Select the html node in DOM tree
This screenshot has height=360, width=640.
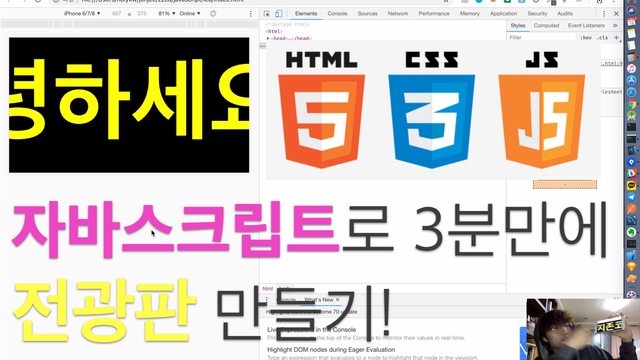(274, 31)
